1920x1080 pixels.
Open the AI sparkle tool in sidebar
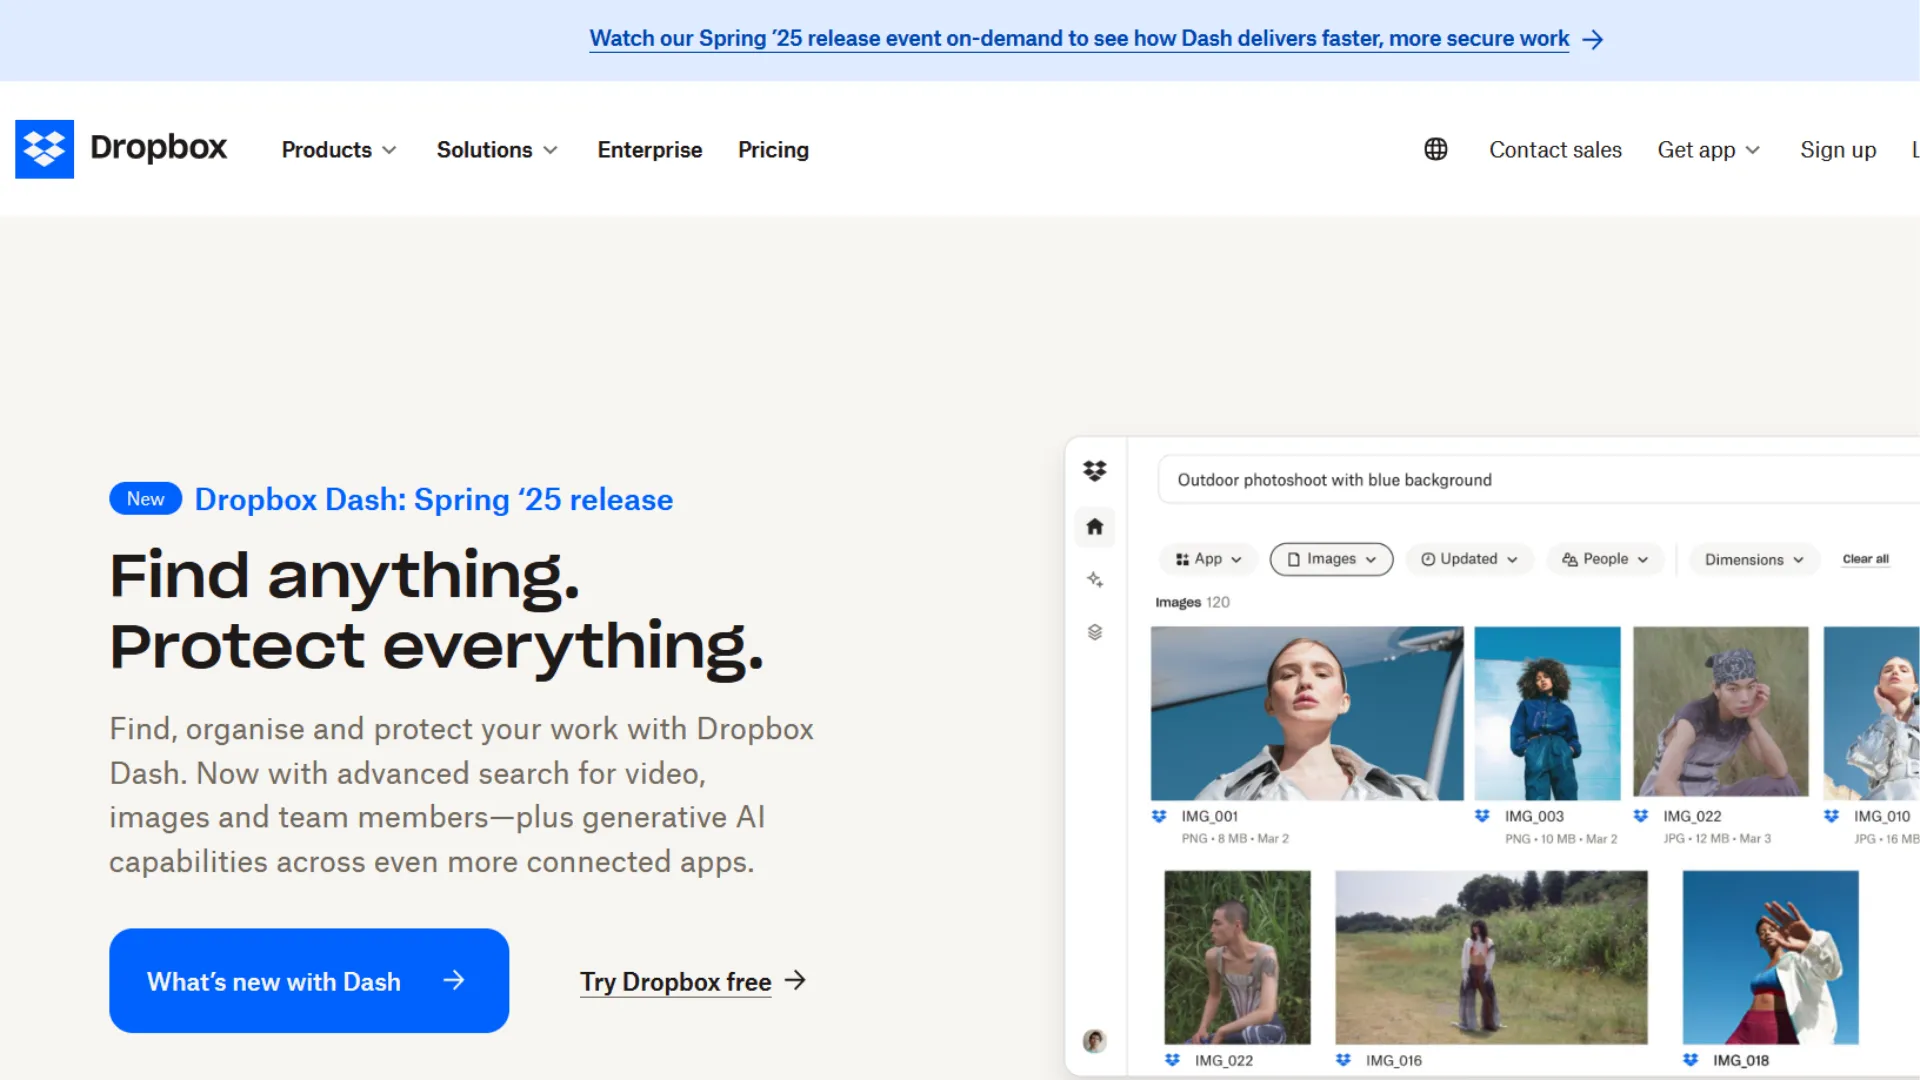pos(1094,580)
